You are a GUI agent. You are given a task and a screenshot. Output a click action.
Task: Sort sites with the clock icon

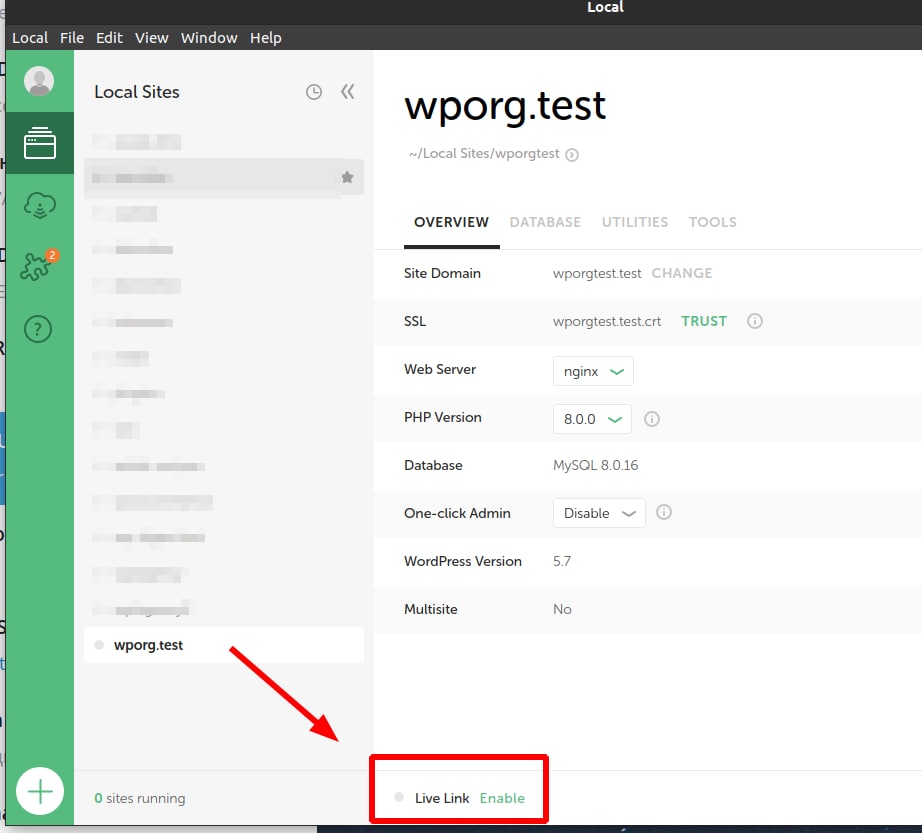pos(314,92)
